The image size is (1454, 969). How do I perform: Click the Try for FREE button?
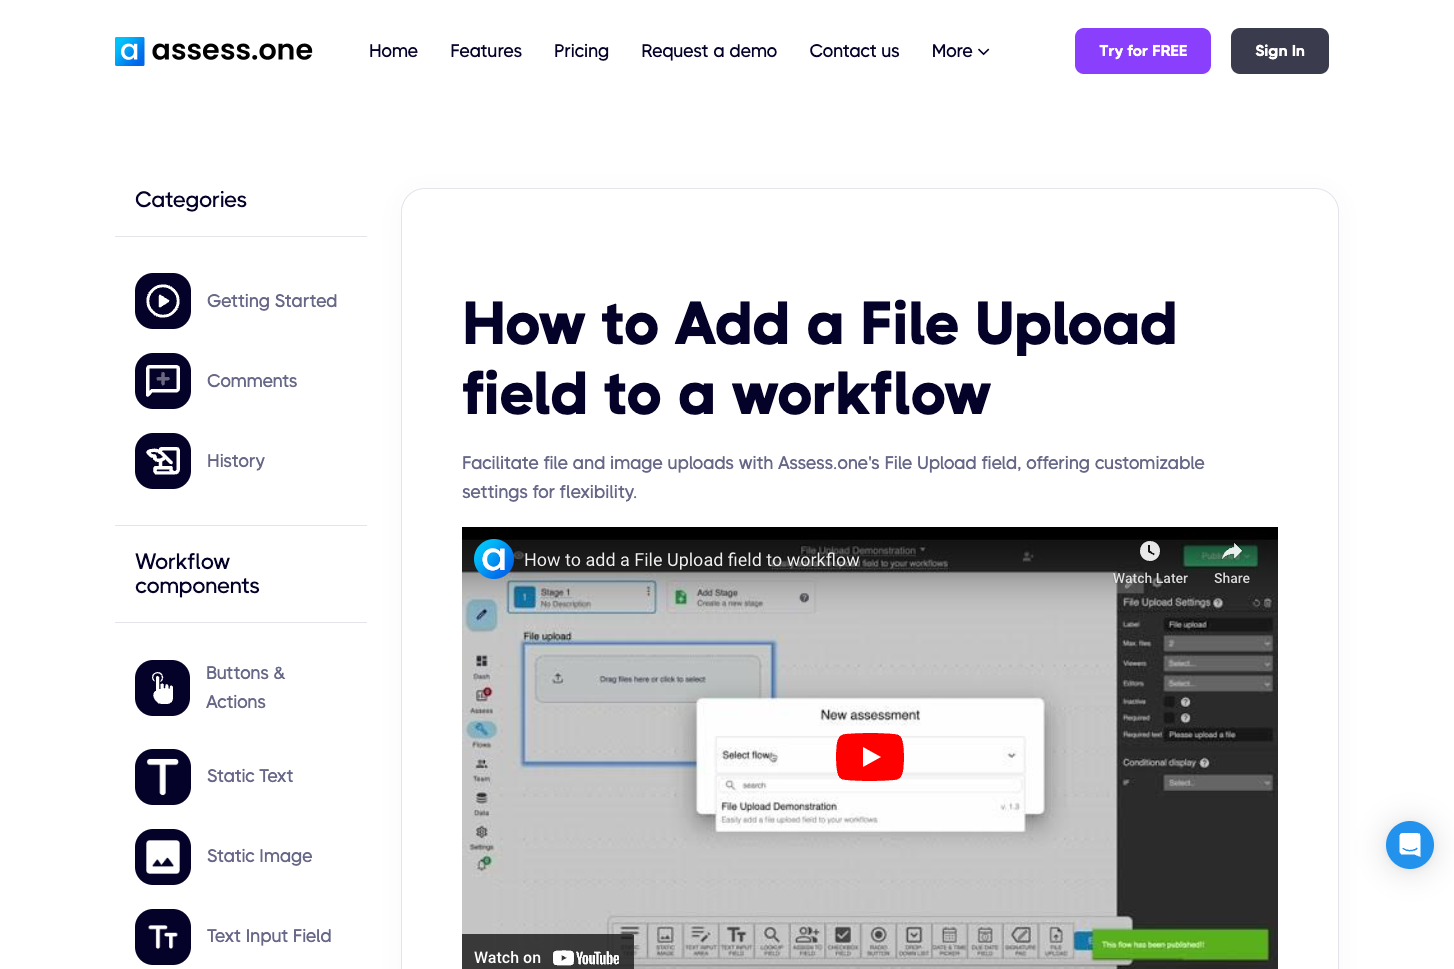tap(1142, 51)
